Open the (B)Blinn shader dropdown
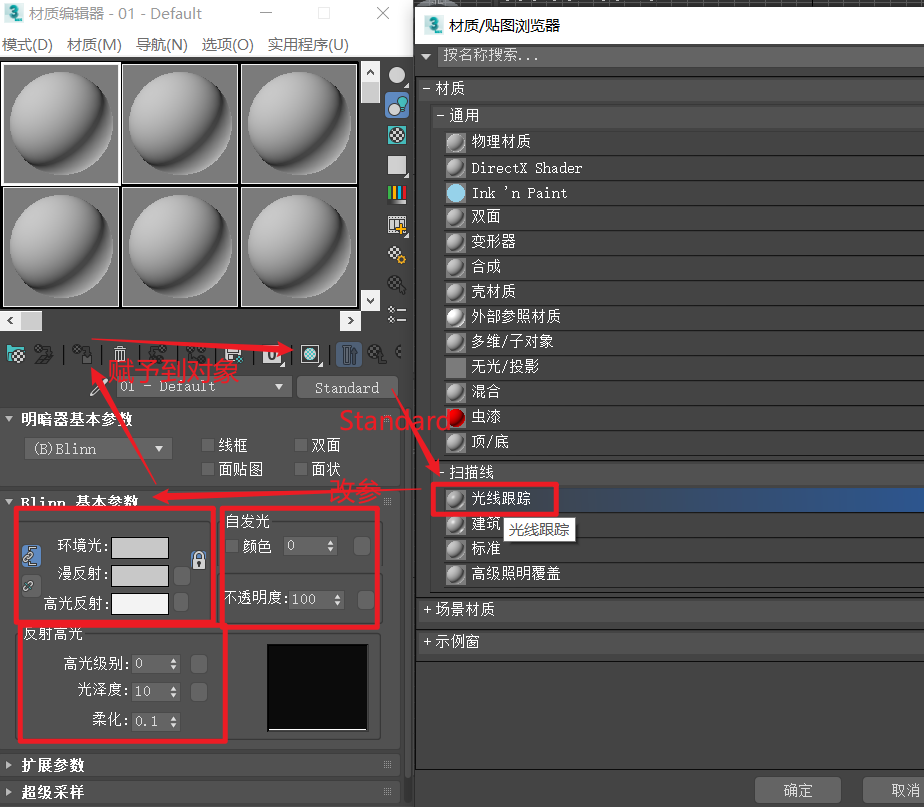This screenshot has height=807, width=924. coord(97,448)
